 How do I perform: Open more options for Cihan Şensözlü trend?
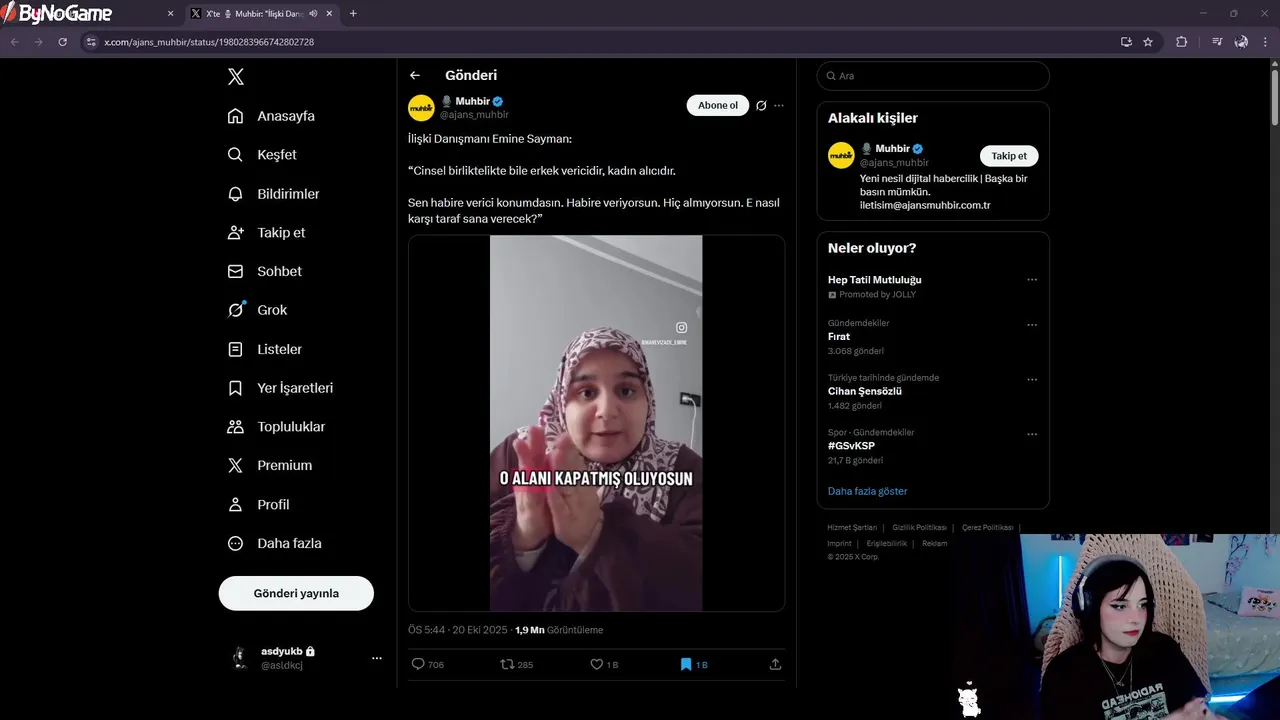click(x=1032, y=380)
